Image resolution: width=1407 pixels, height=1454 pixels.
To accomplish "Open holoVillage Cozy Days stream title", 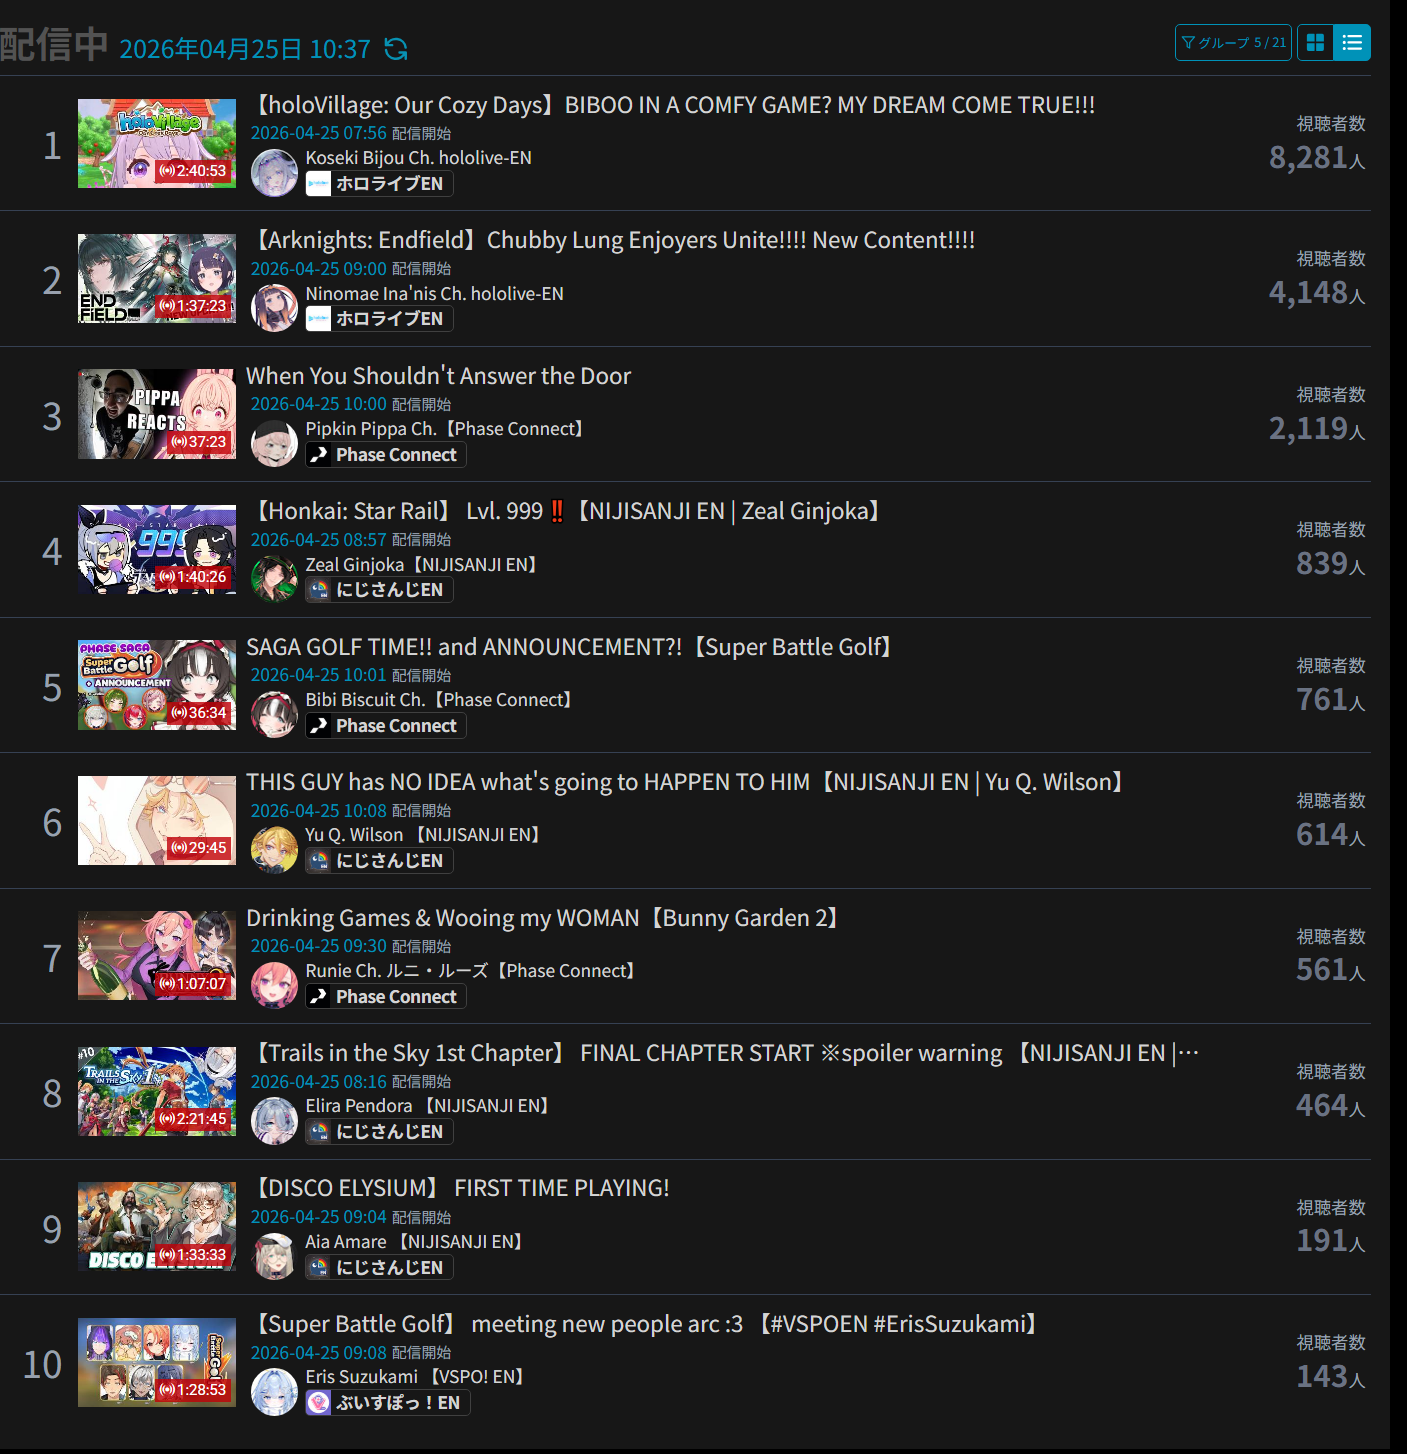I will point(672,105).
